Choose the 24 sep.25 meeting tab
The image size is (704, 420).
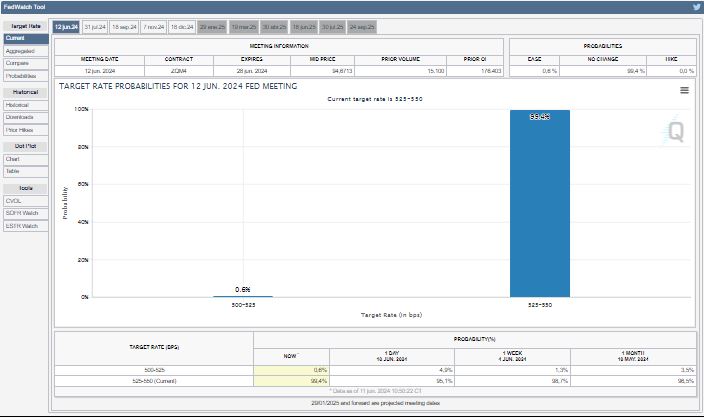(362, 26)
